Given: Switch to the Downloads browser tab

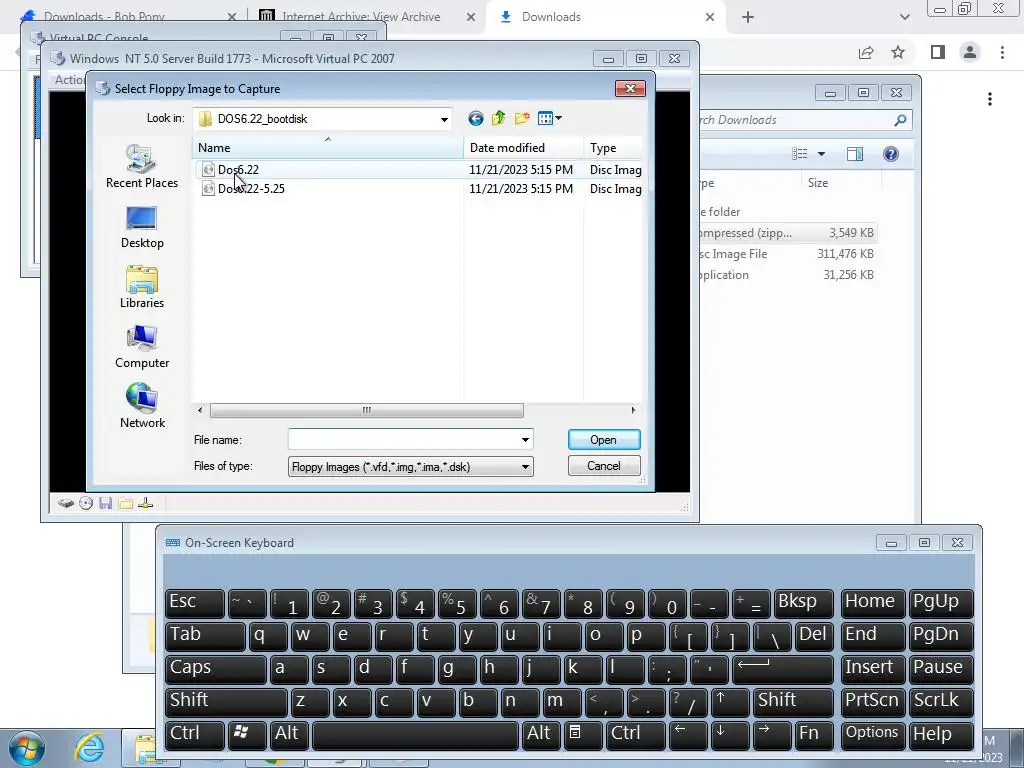Looking at the screenshot, I should pyautogui.click(x=604, y=17).
